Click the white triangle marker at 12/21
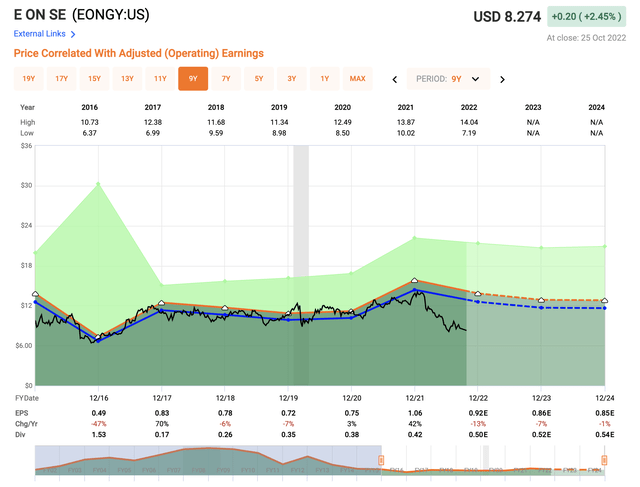Screen dimensions: 640x487 click(415, 281)
